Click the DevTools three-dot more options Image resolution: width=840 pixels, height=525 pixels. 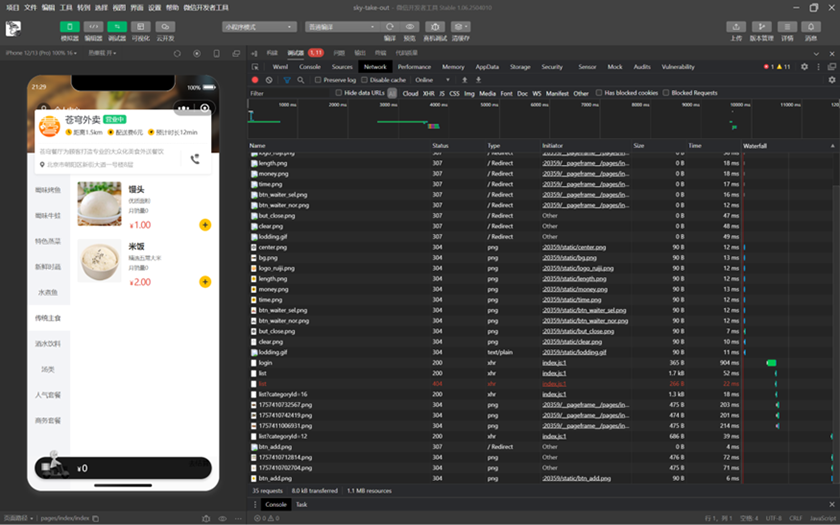coord(818,66)
